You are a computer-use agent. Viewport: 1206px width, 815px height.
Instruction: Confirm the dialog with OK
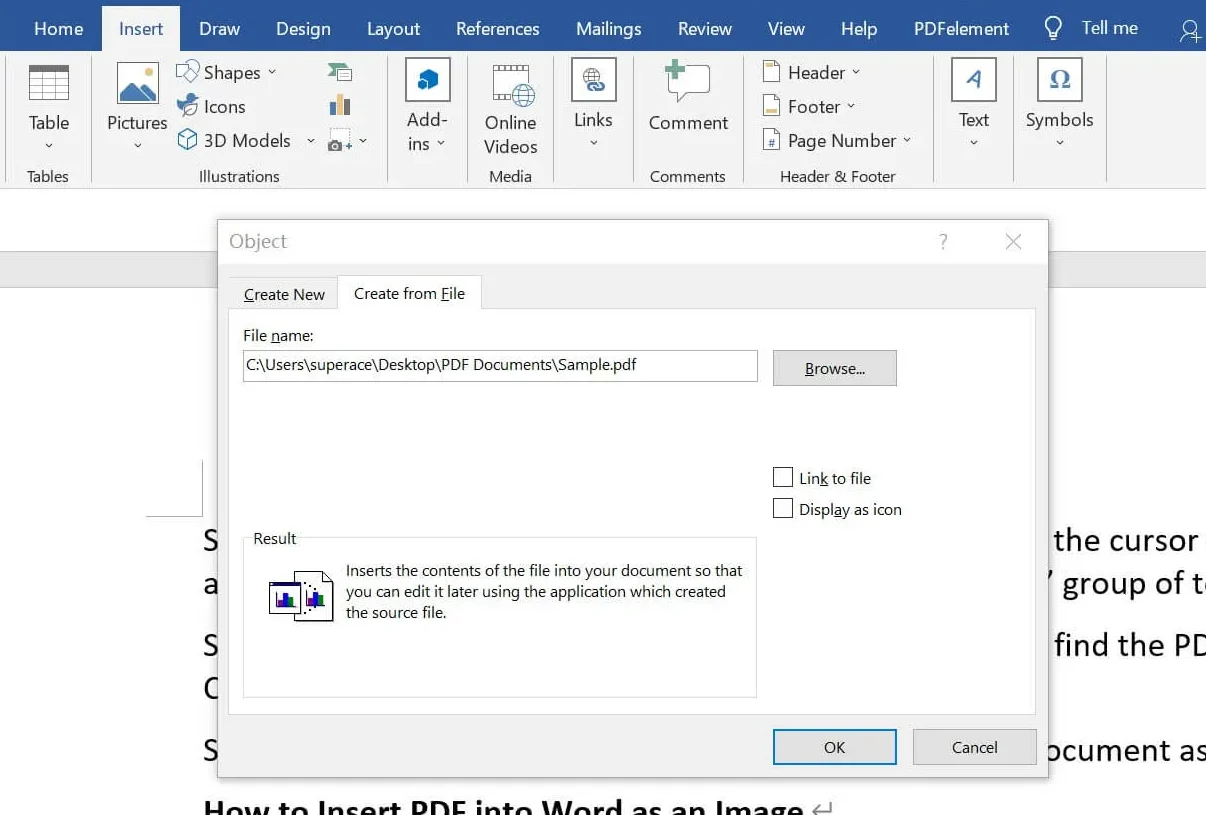834,747
